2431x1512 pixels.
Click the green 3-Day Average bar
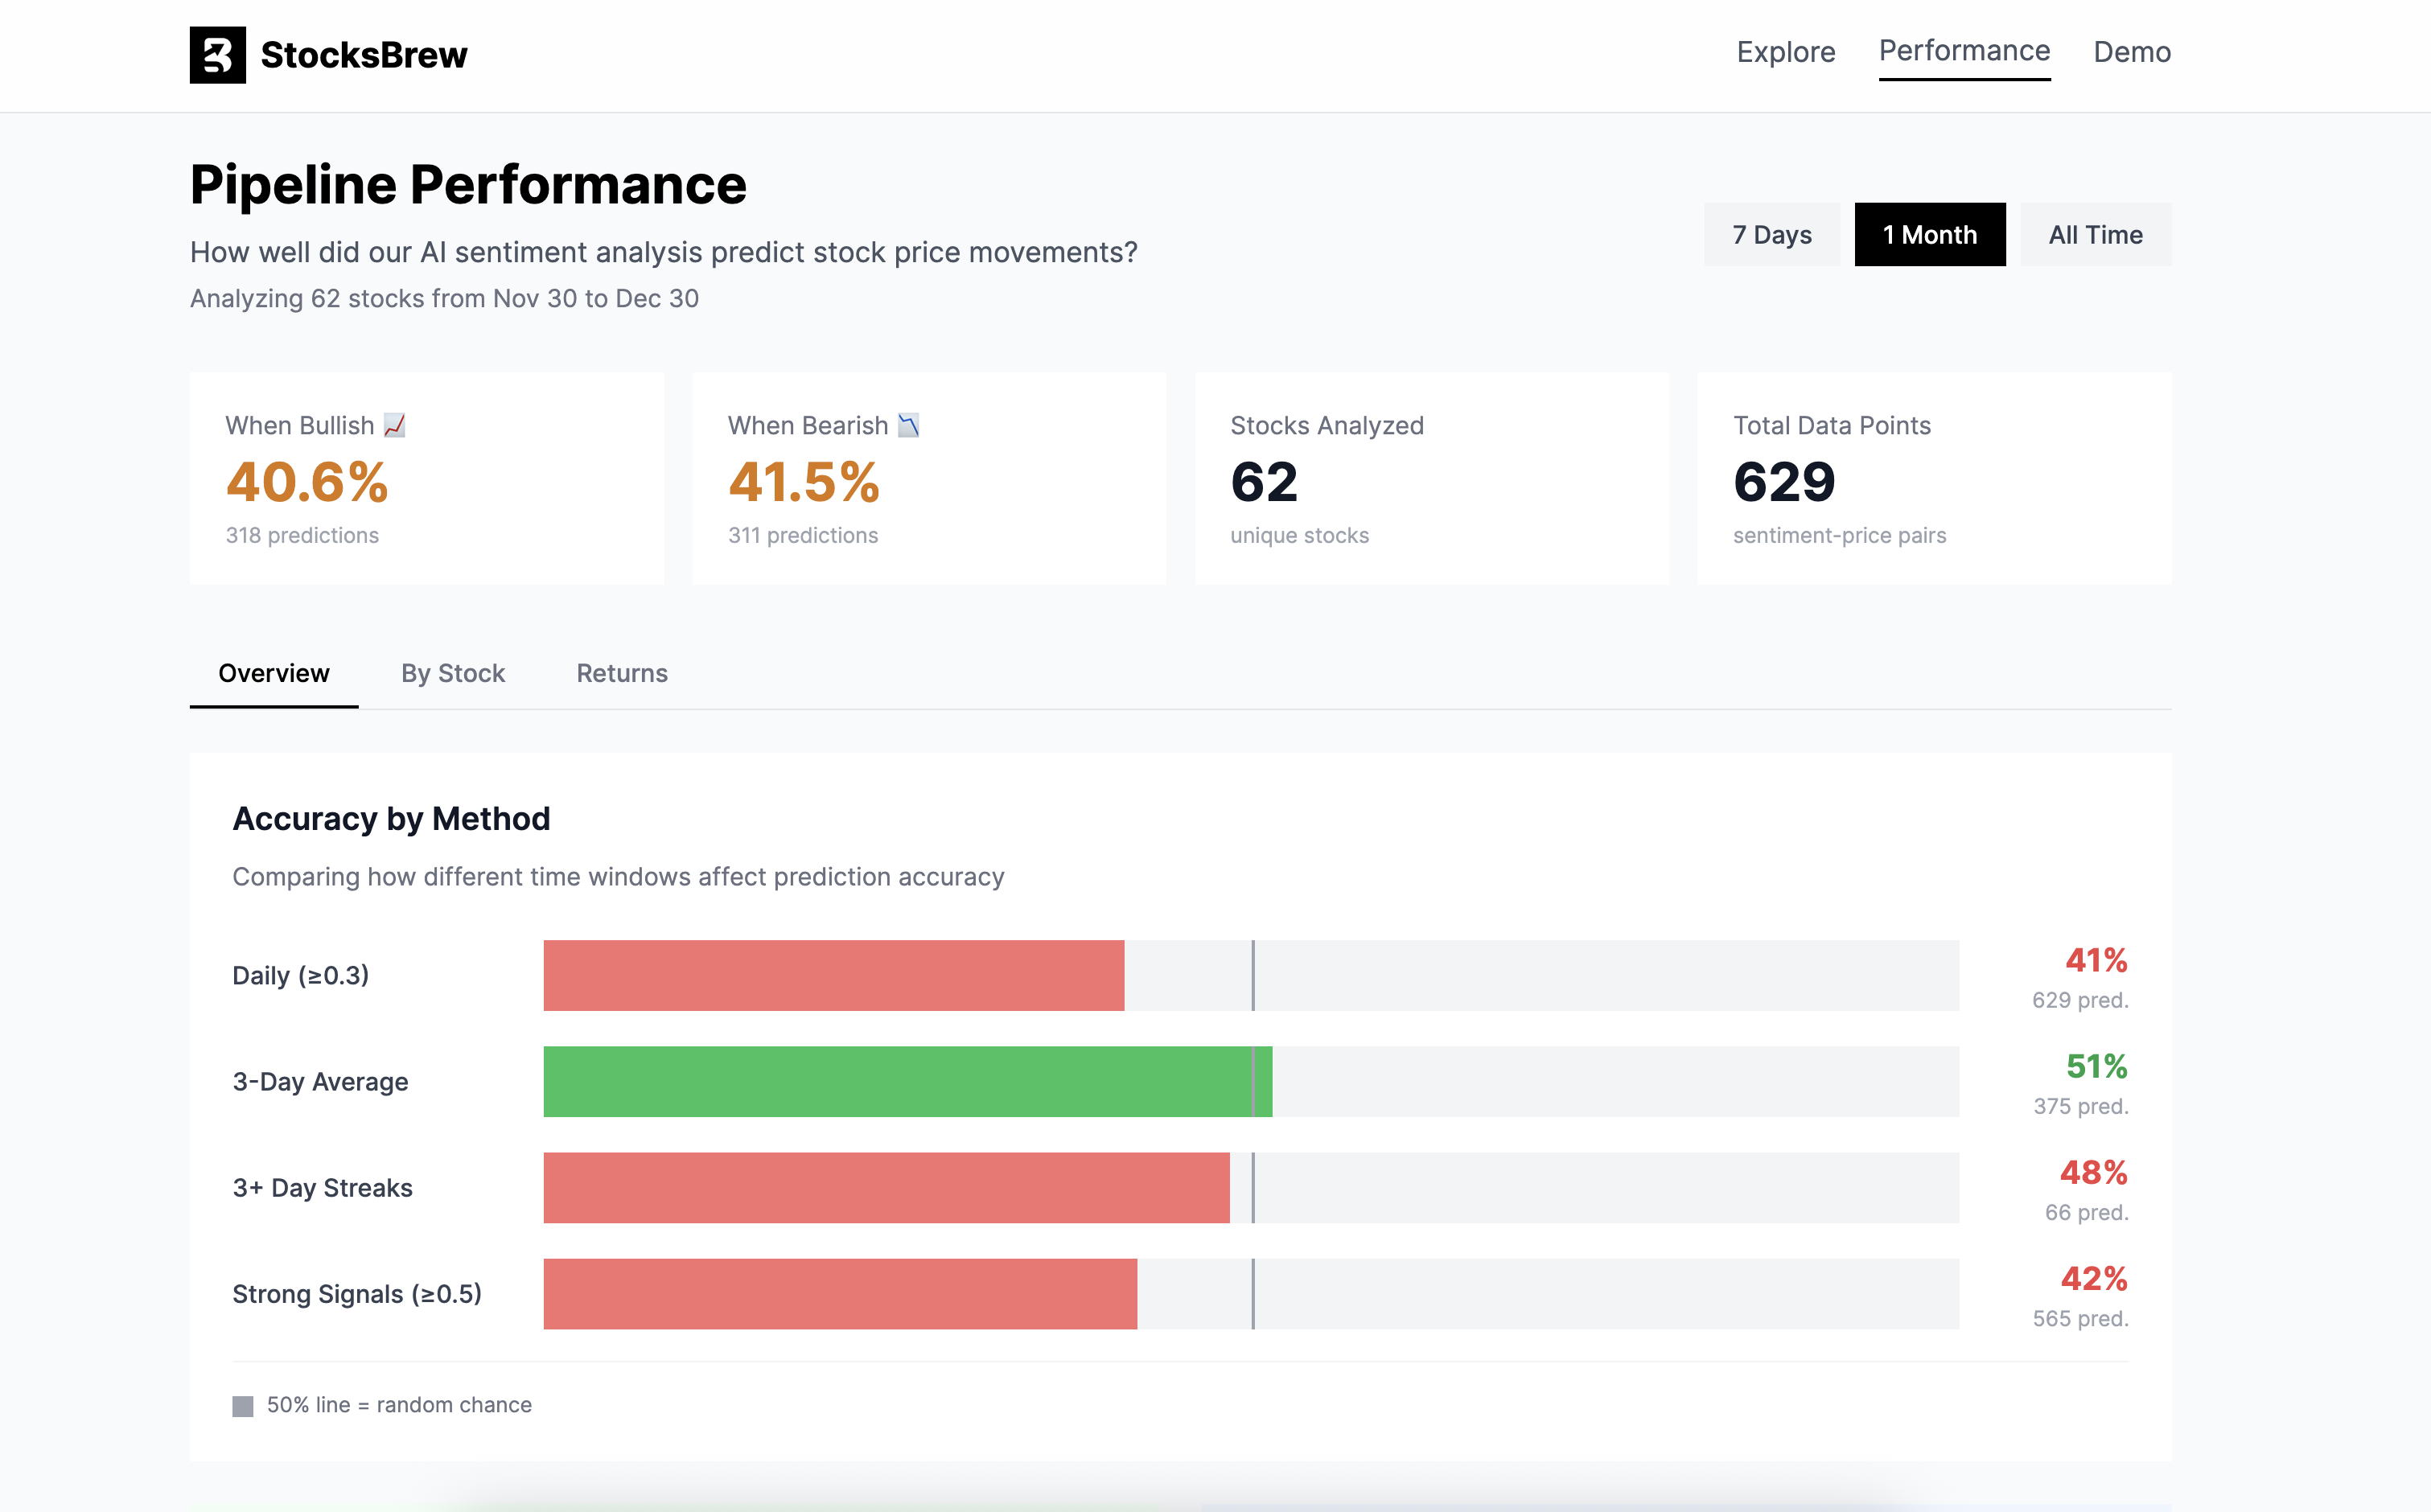(x=907, y=1081)
